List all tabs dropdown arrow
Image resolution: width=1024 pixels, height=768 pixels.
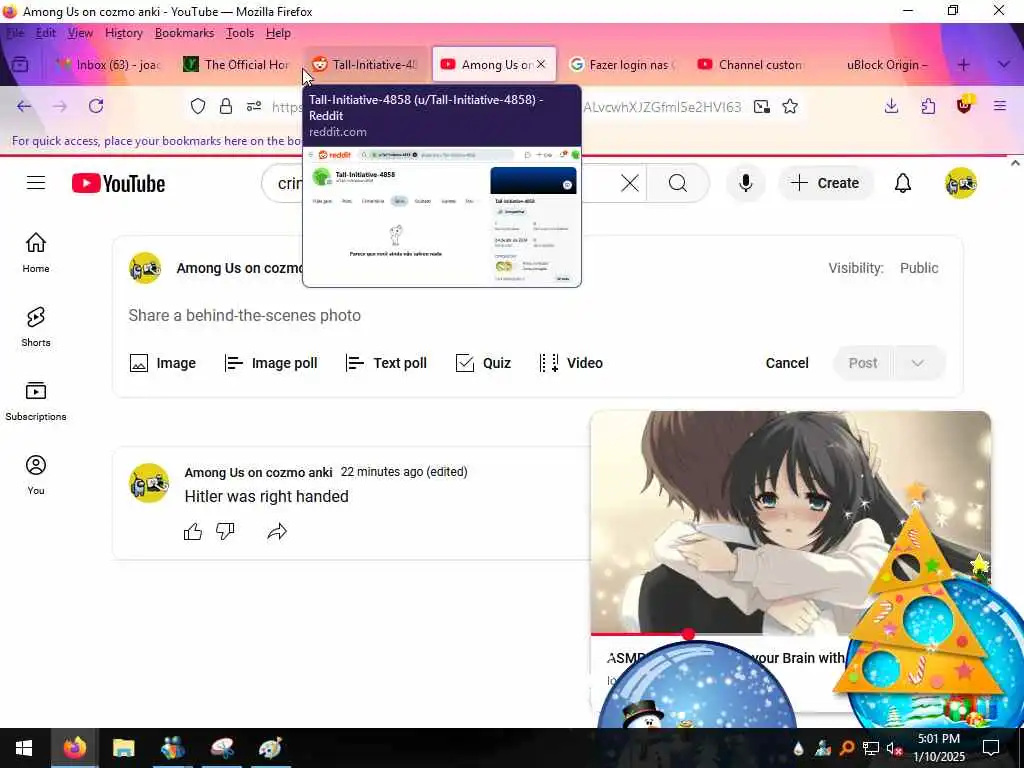coord(1004,65)
